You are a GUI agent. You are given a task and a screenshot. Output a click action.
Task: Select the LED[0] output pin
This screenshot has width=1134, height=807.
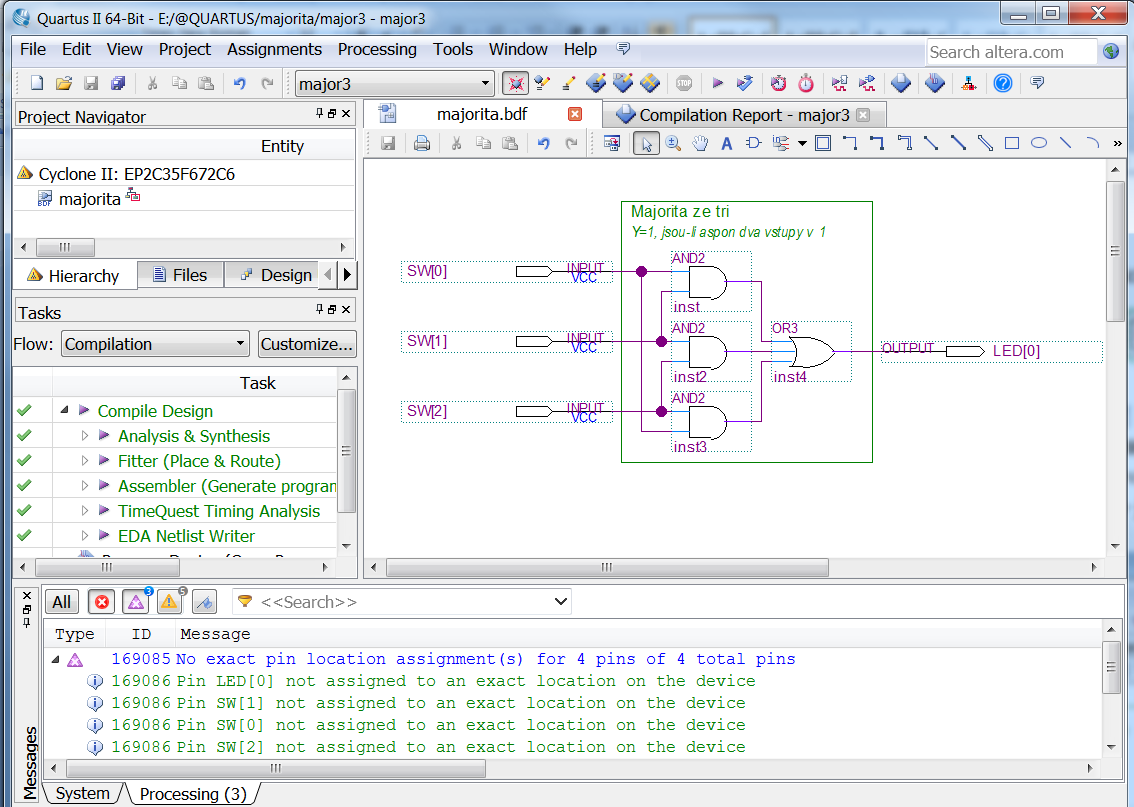992,351
